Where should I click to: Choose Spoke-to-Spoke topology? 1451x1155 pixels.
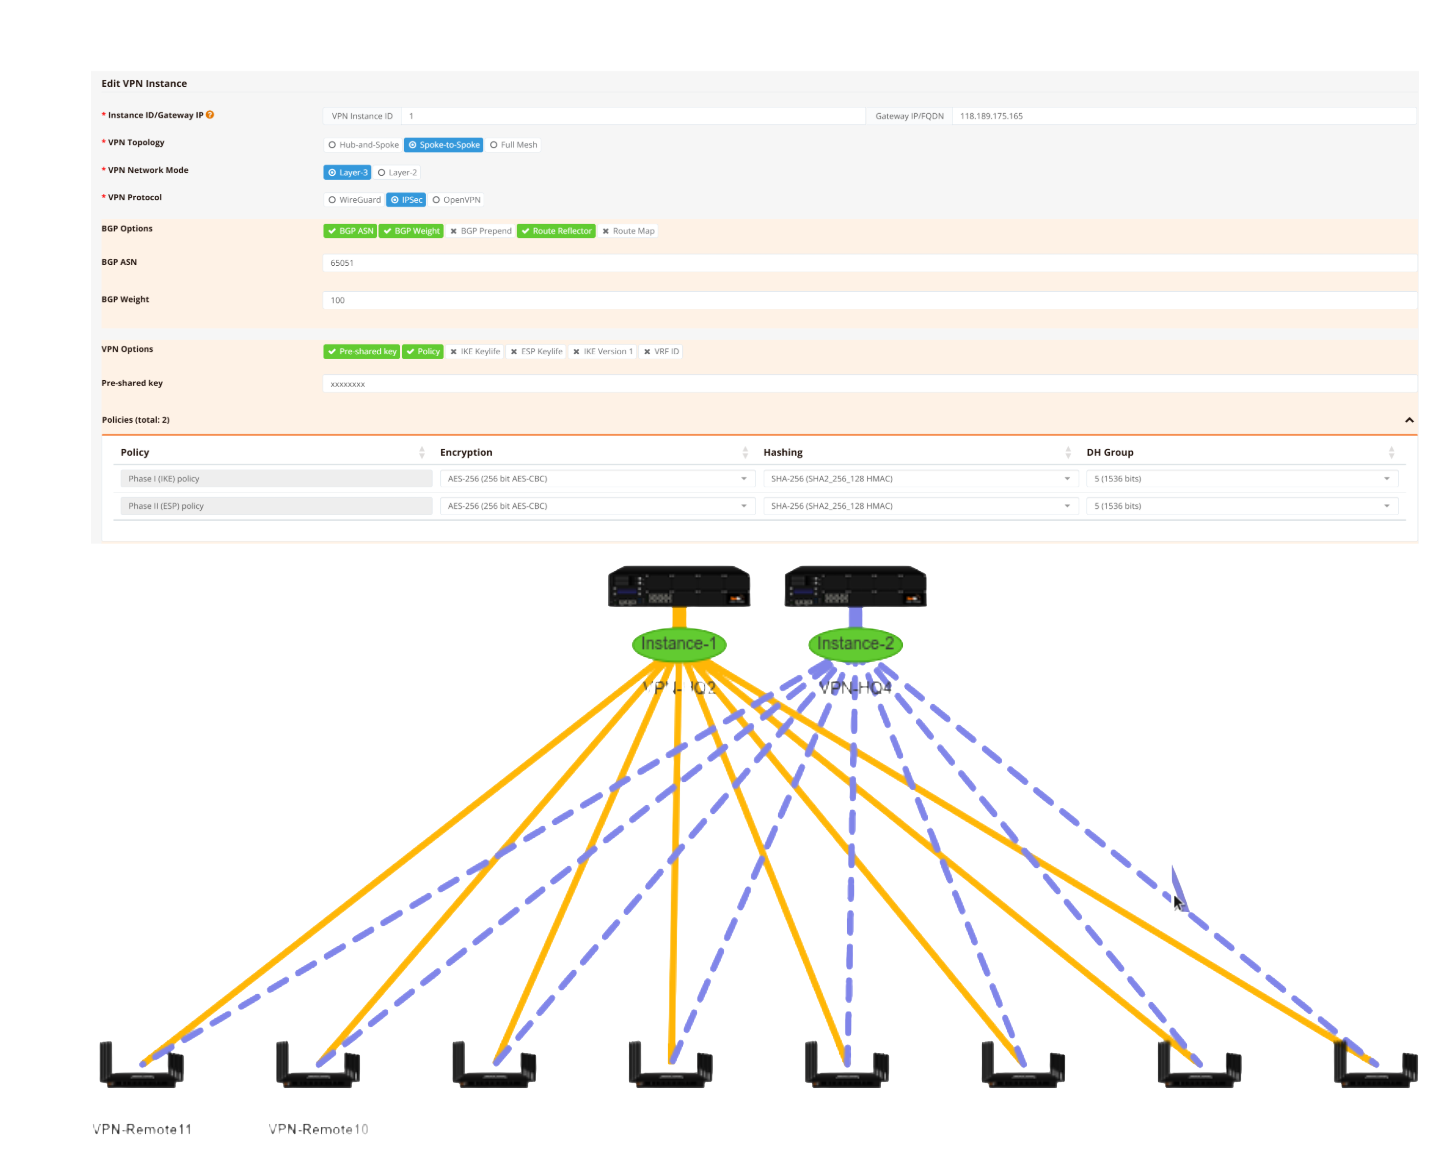tap(444, 145)
